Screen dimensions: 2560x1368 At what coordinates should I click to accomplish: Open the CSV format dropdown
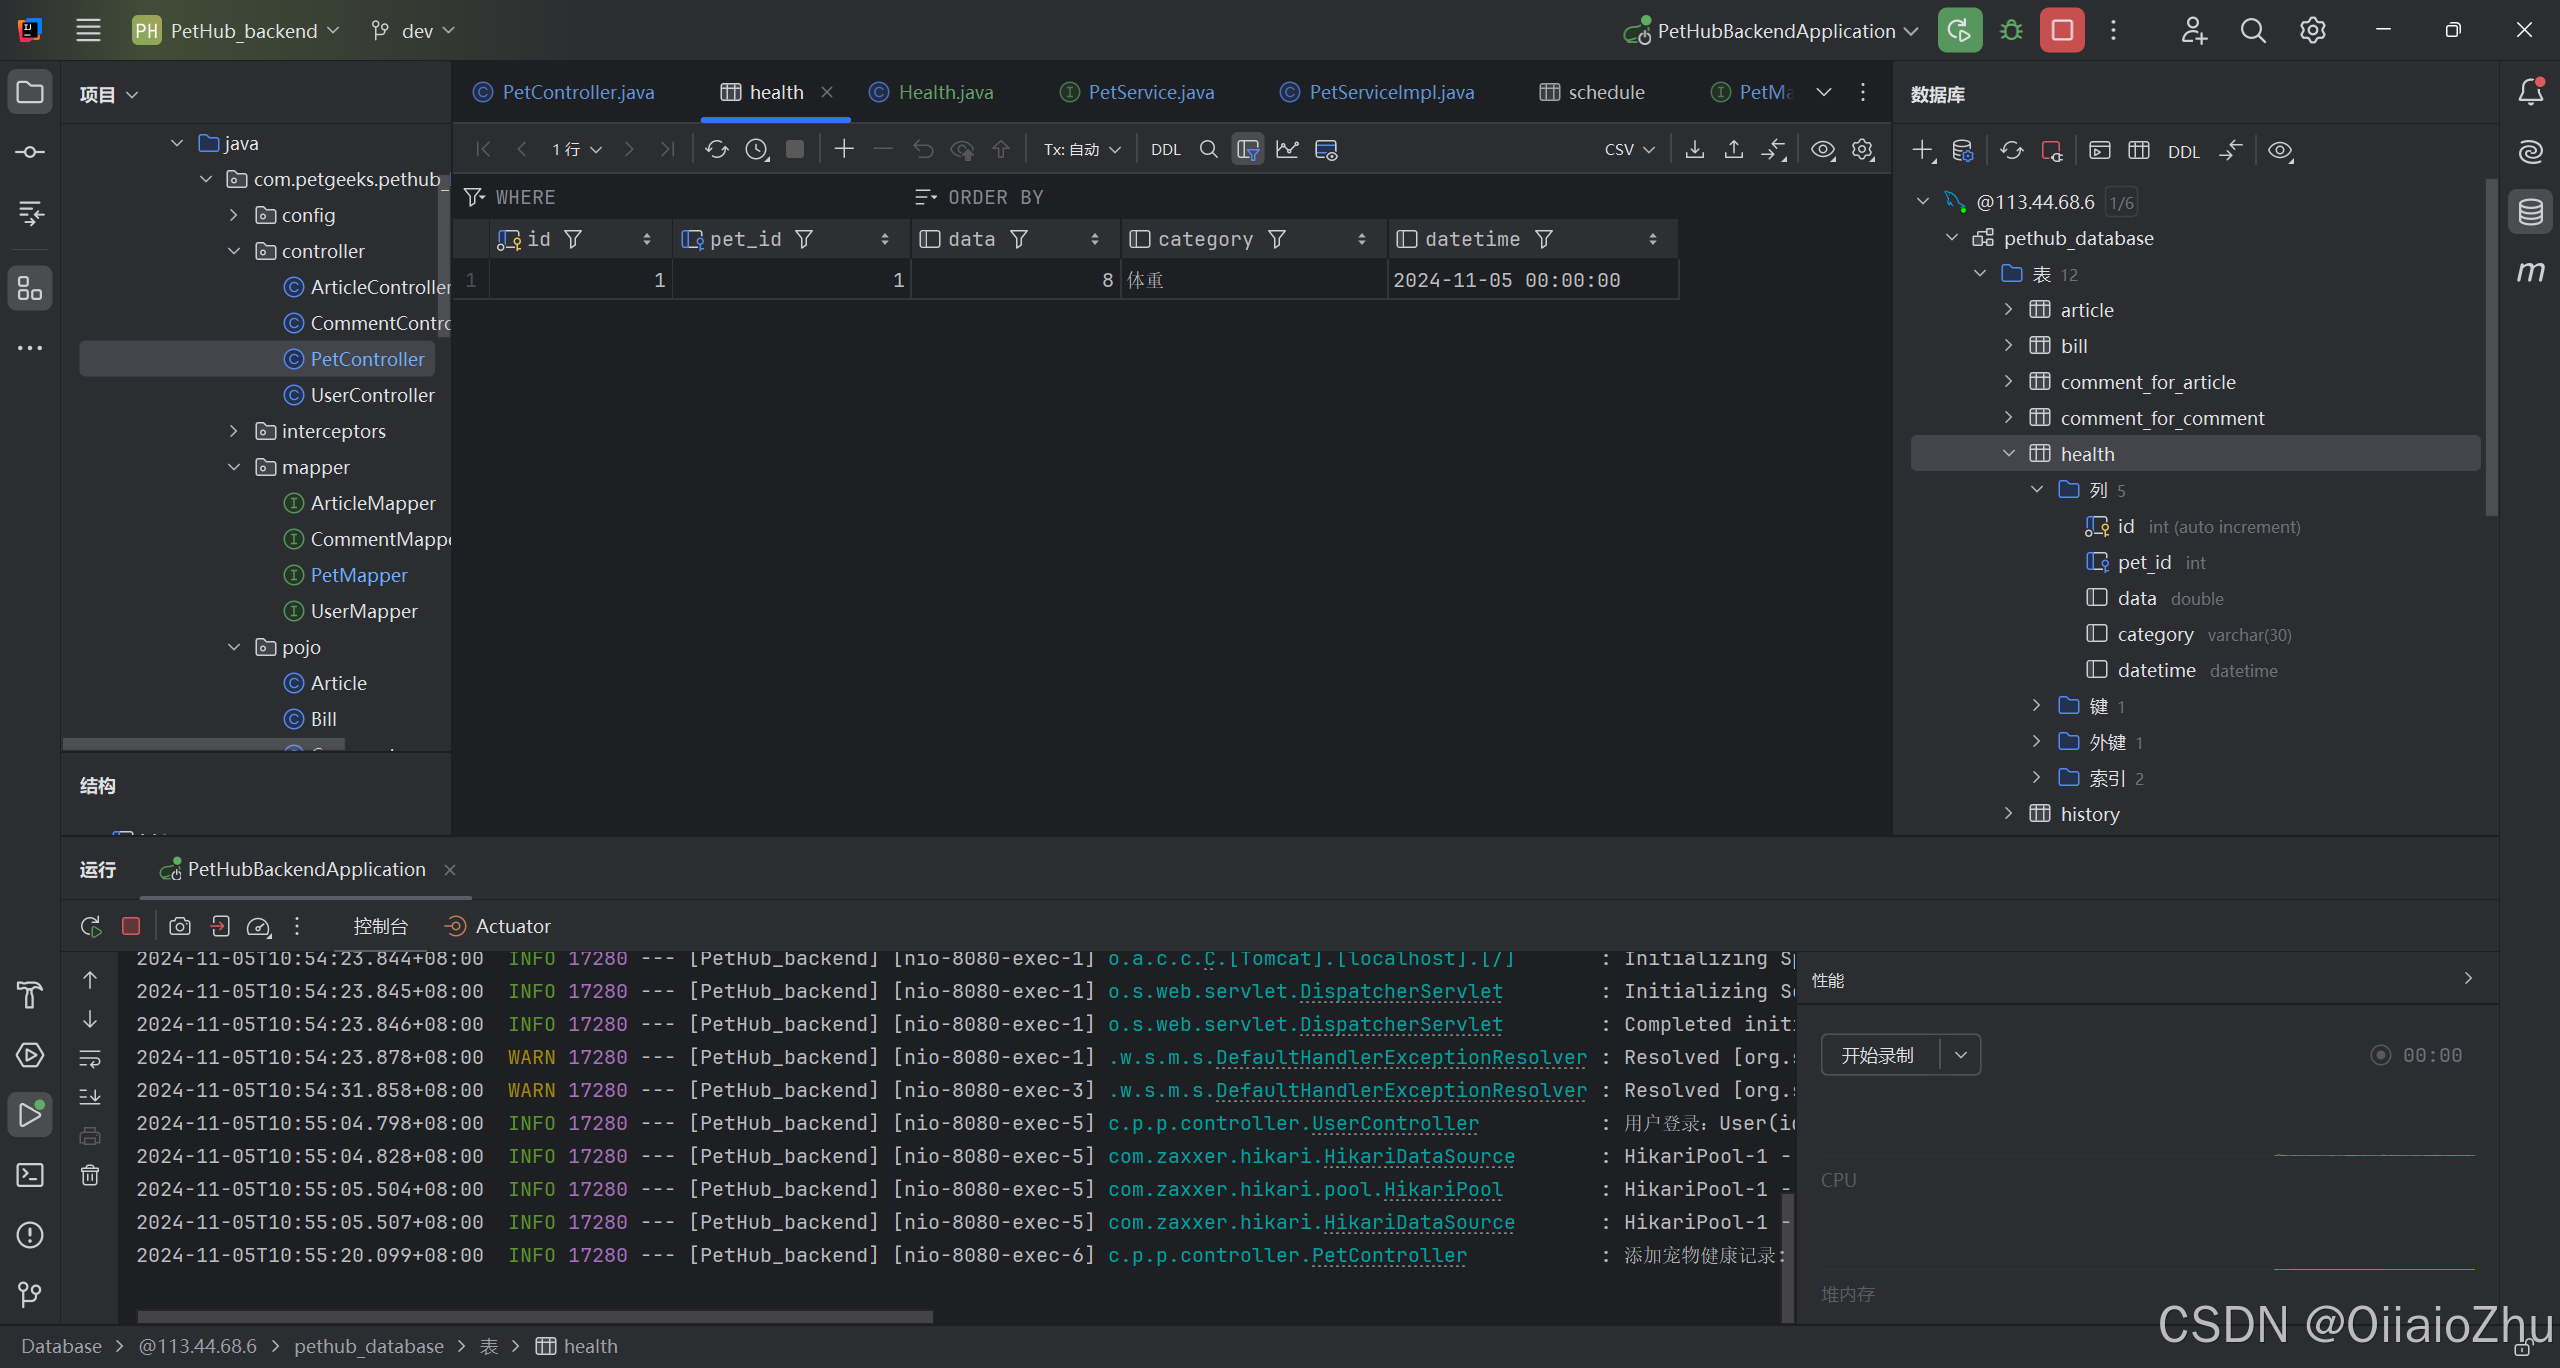tap(1629, 150)
